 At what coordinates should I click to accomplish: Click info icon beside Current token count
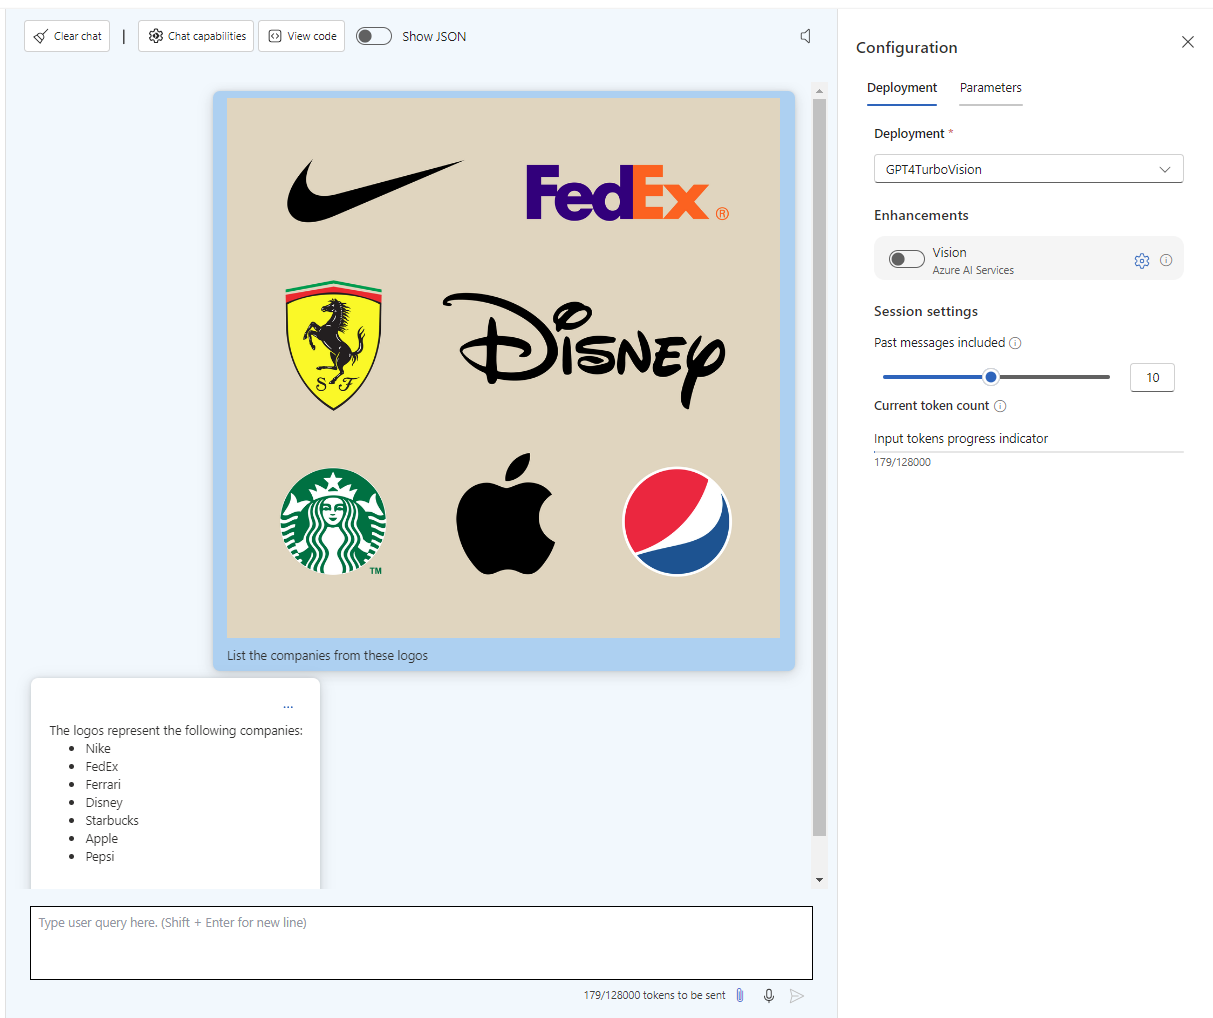point(1000,406)
